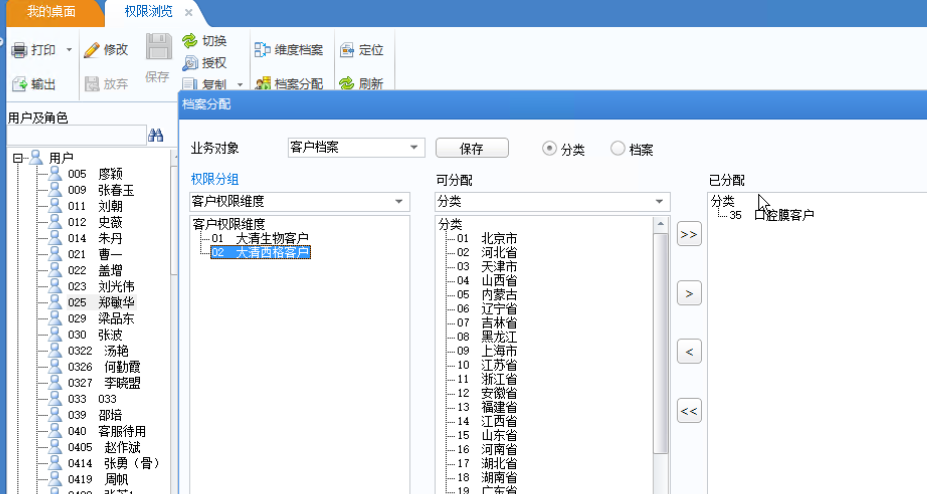Switch to 权限浏览 tab

[x=148, y=11]
